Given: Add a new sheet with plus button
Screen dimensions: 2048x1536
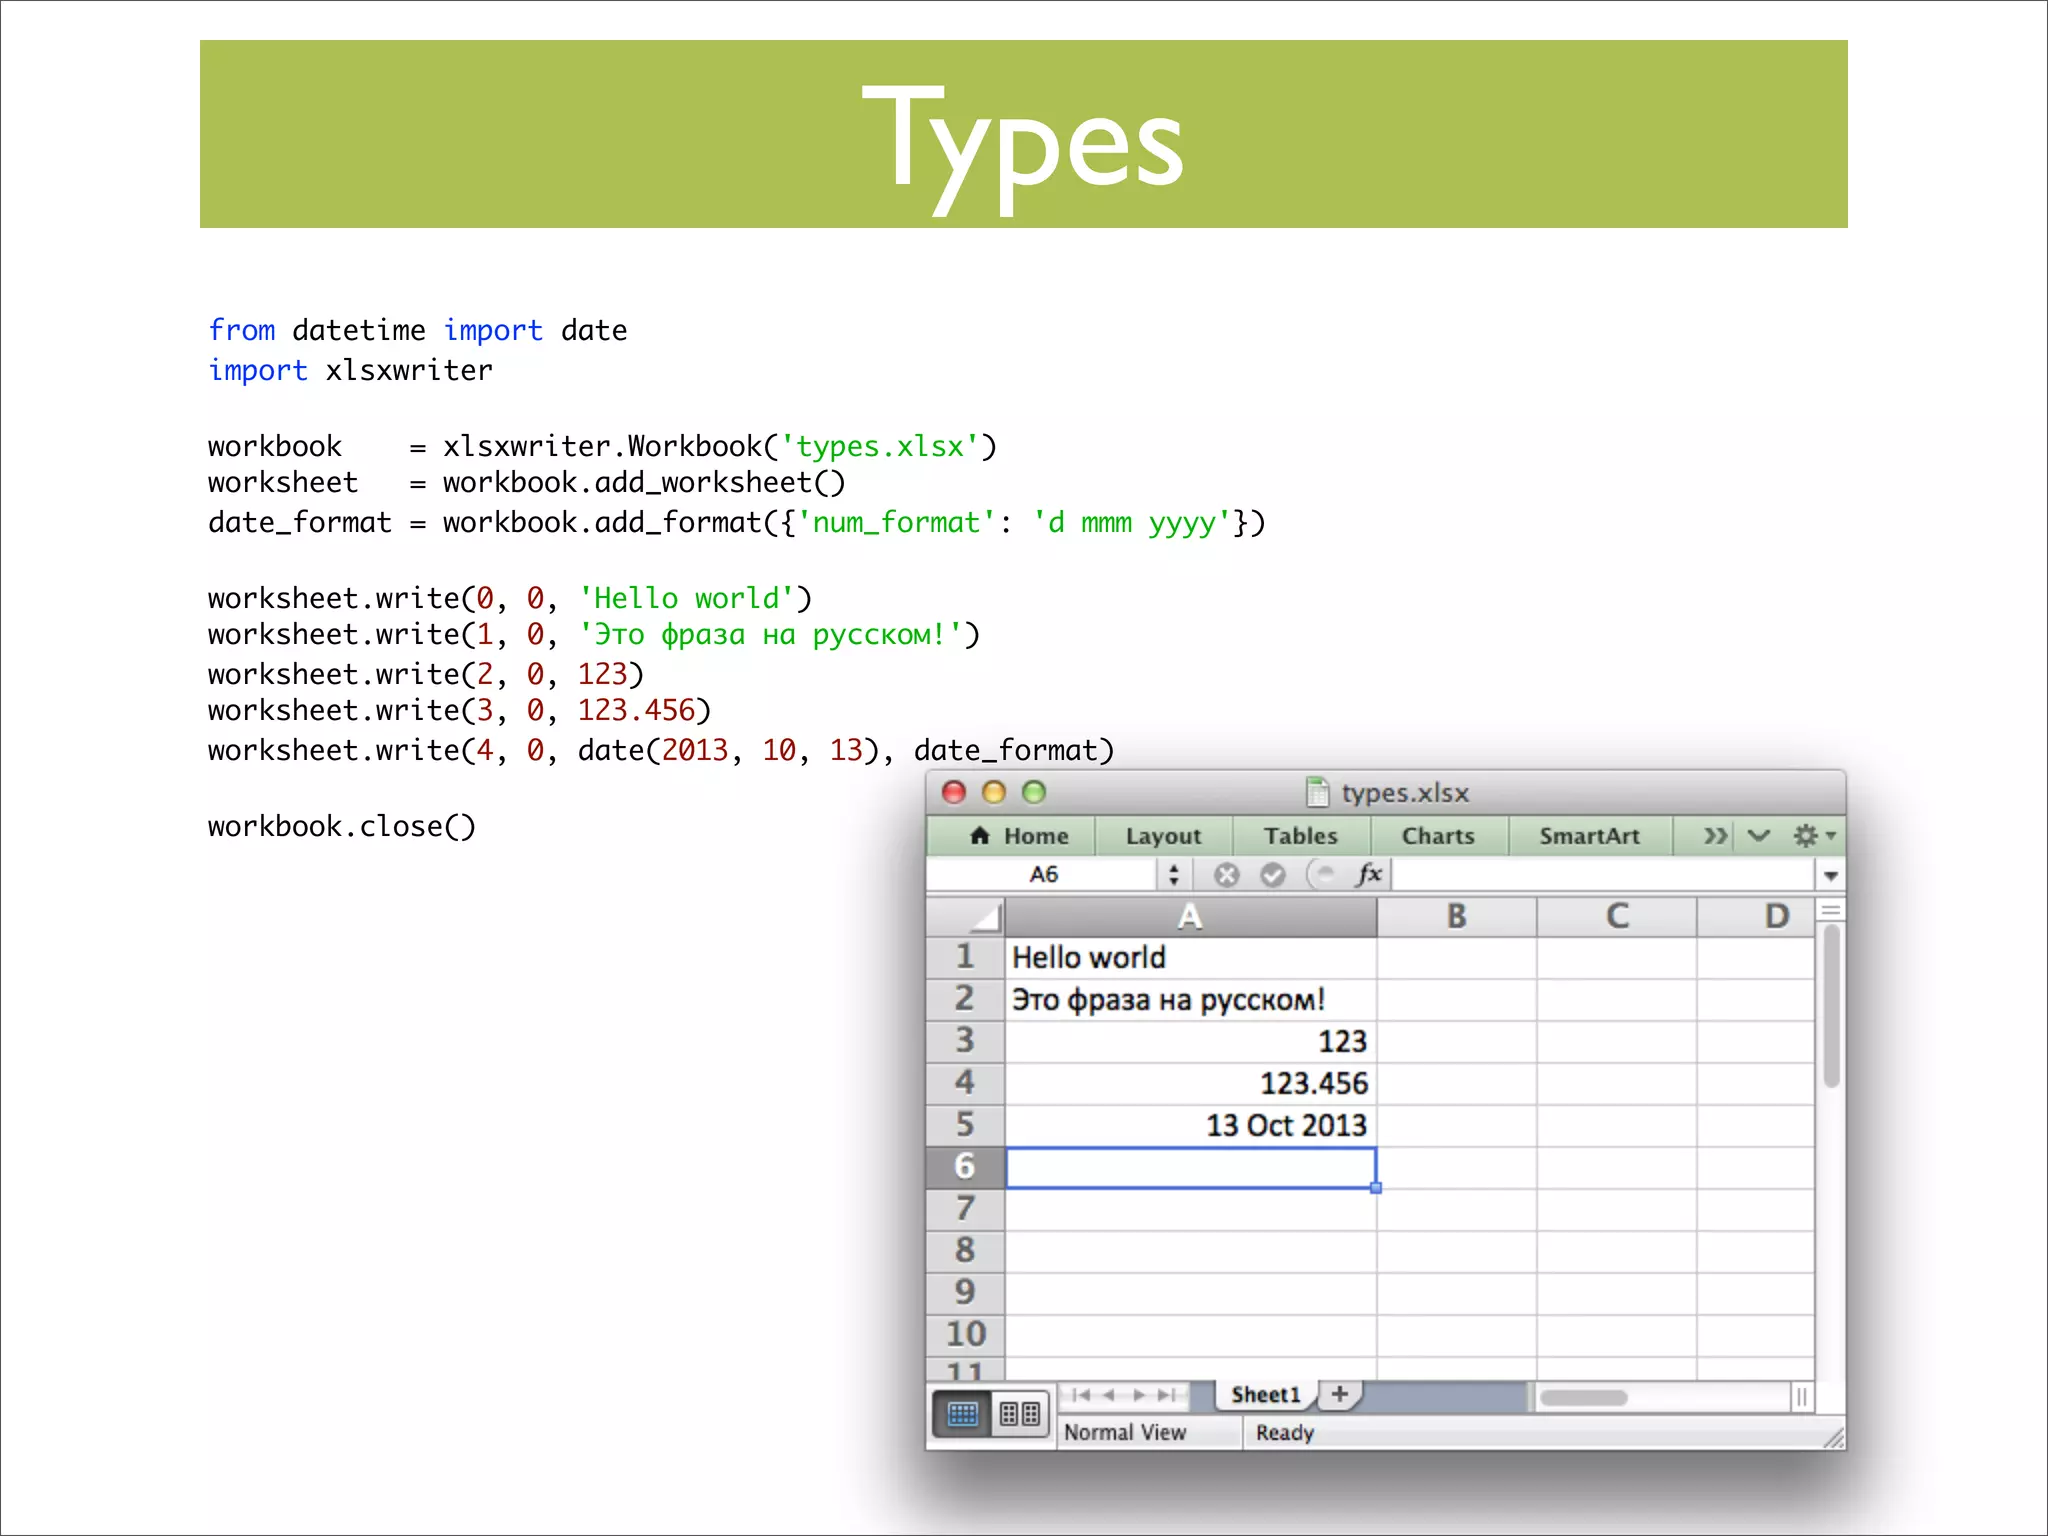Looking at the screenshot, I should pyautogui.click(x=1340, y=1394).
